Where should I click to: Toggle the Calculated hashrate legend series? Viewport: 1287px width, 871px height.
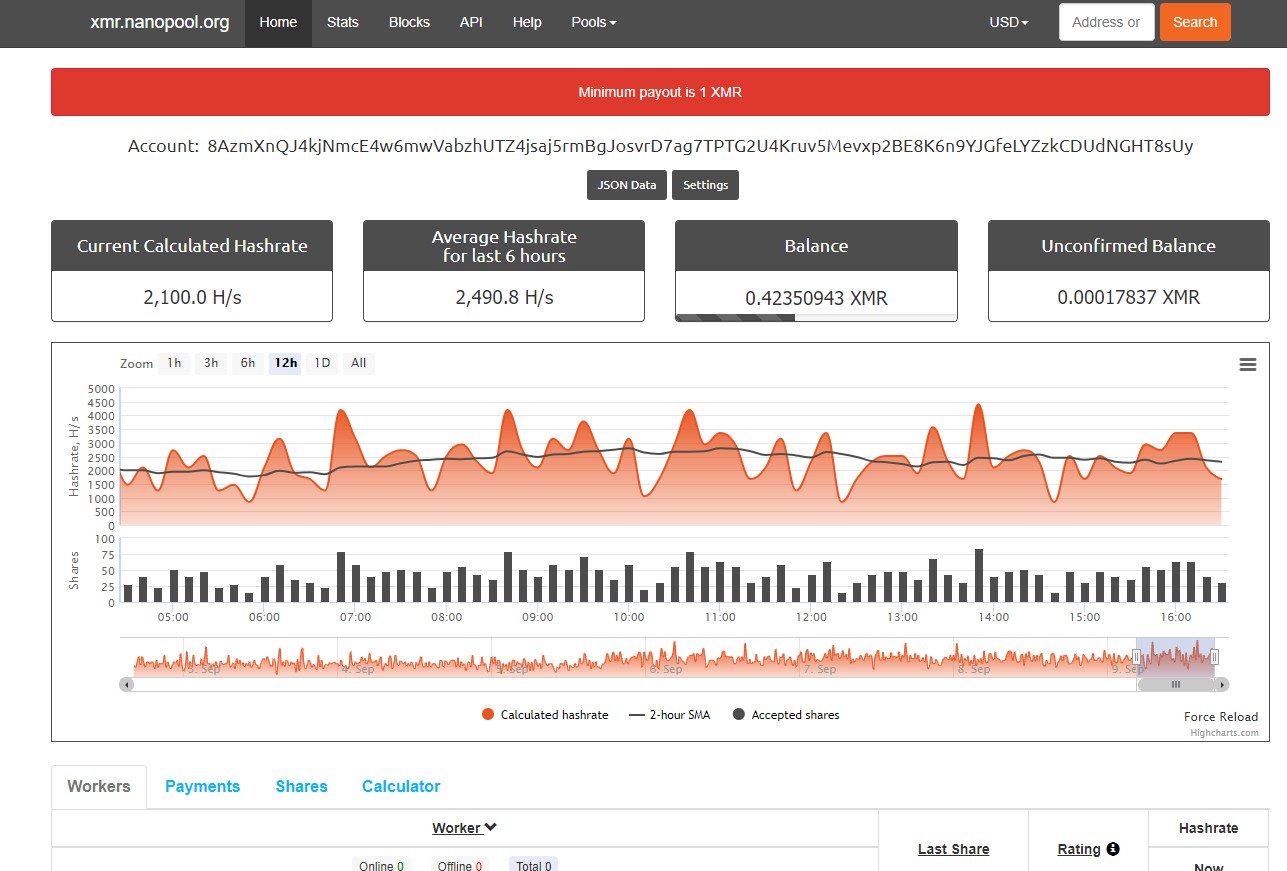[545, 715]
